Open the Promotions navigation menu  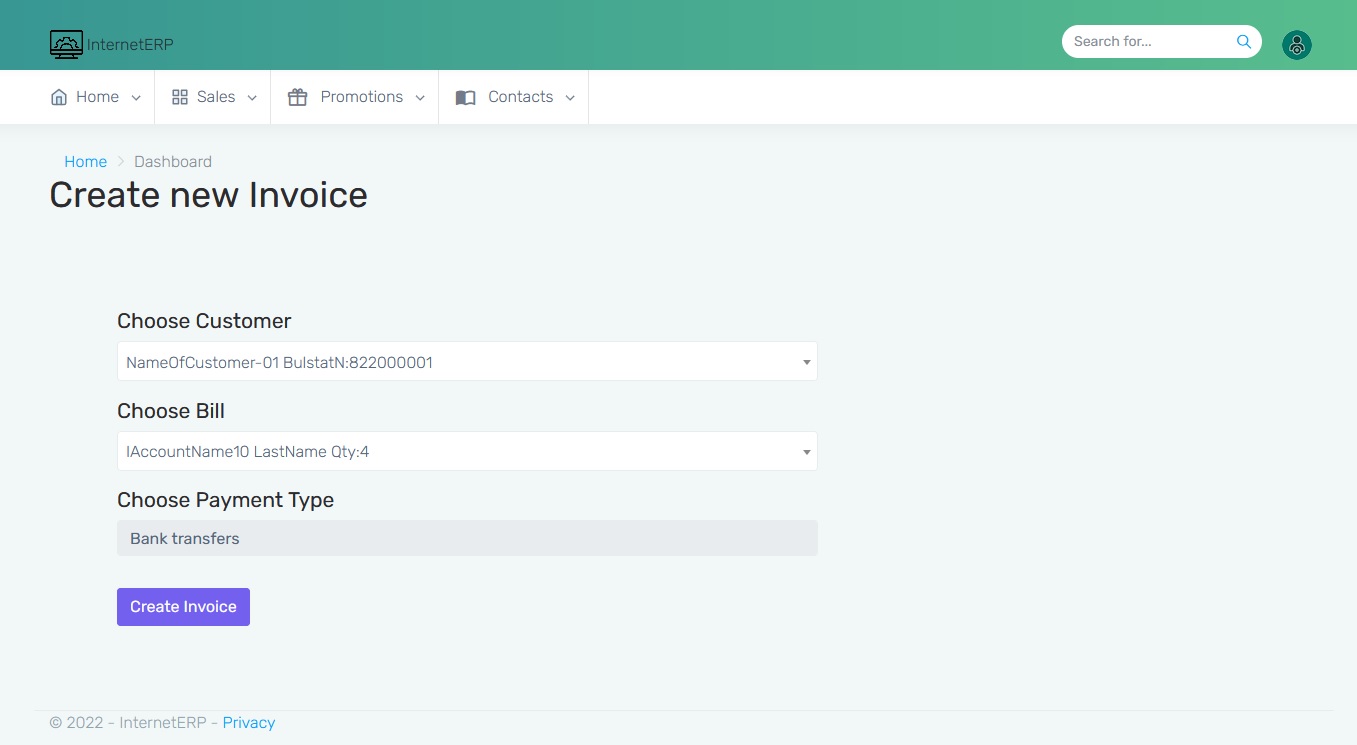pyautogui.click(x=356, y=97)
